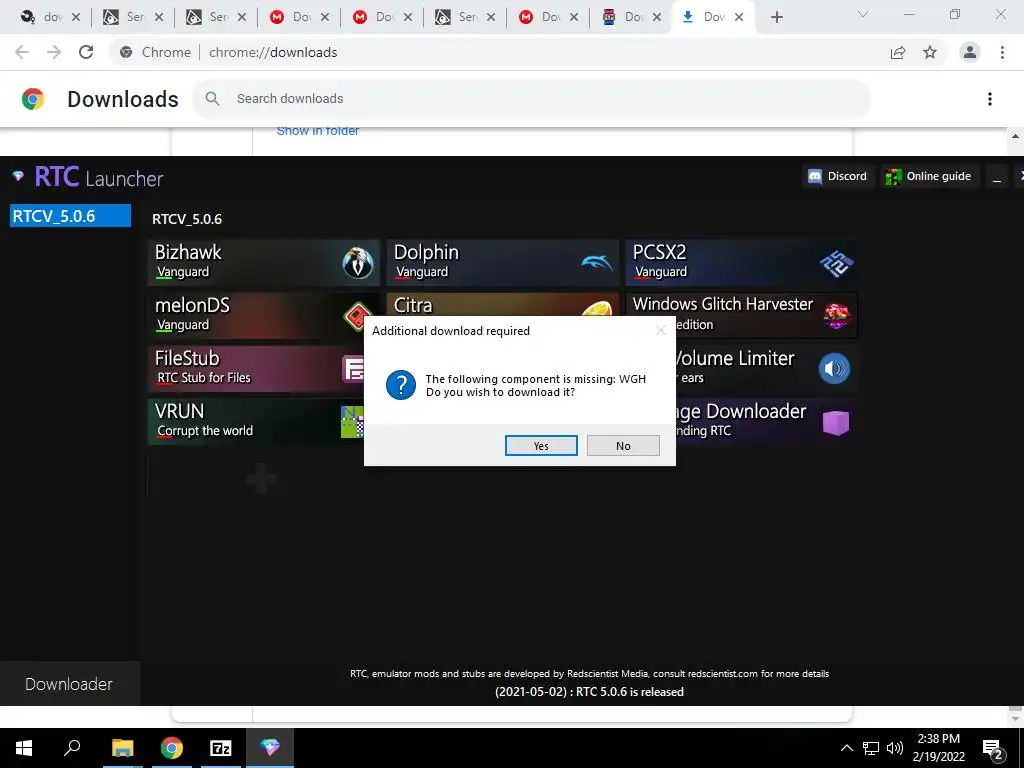Open the Chrome tab search dropdown
This screenshot has width=1024, height=768.
click(x=863, y=14)
